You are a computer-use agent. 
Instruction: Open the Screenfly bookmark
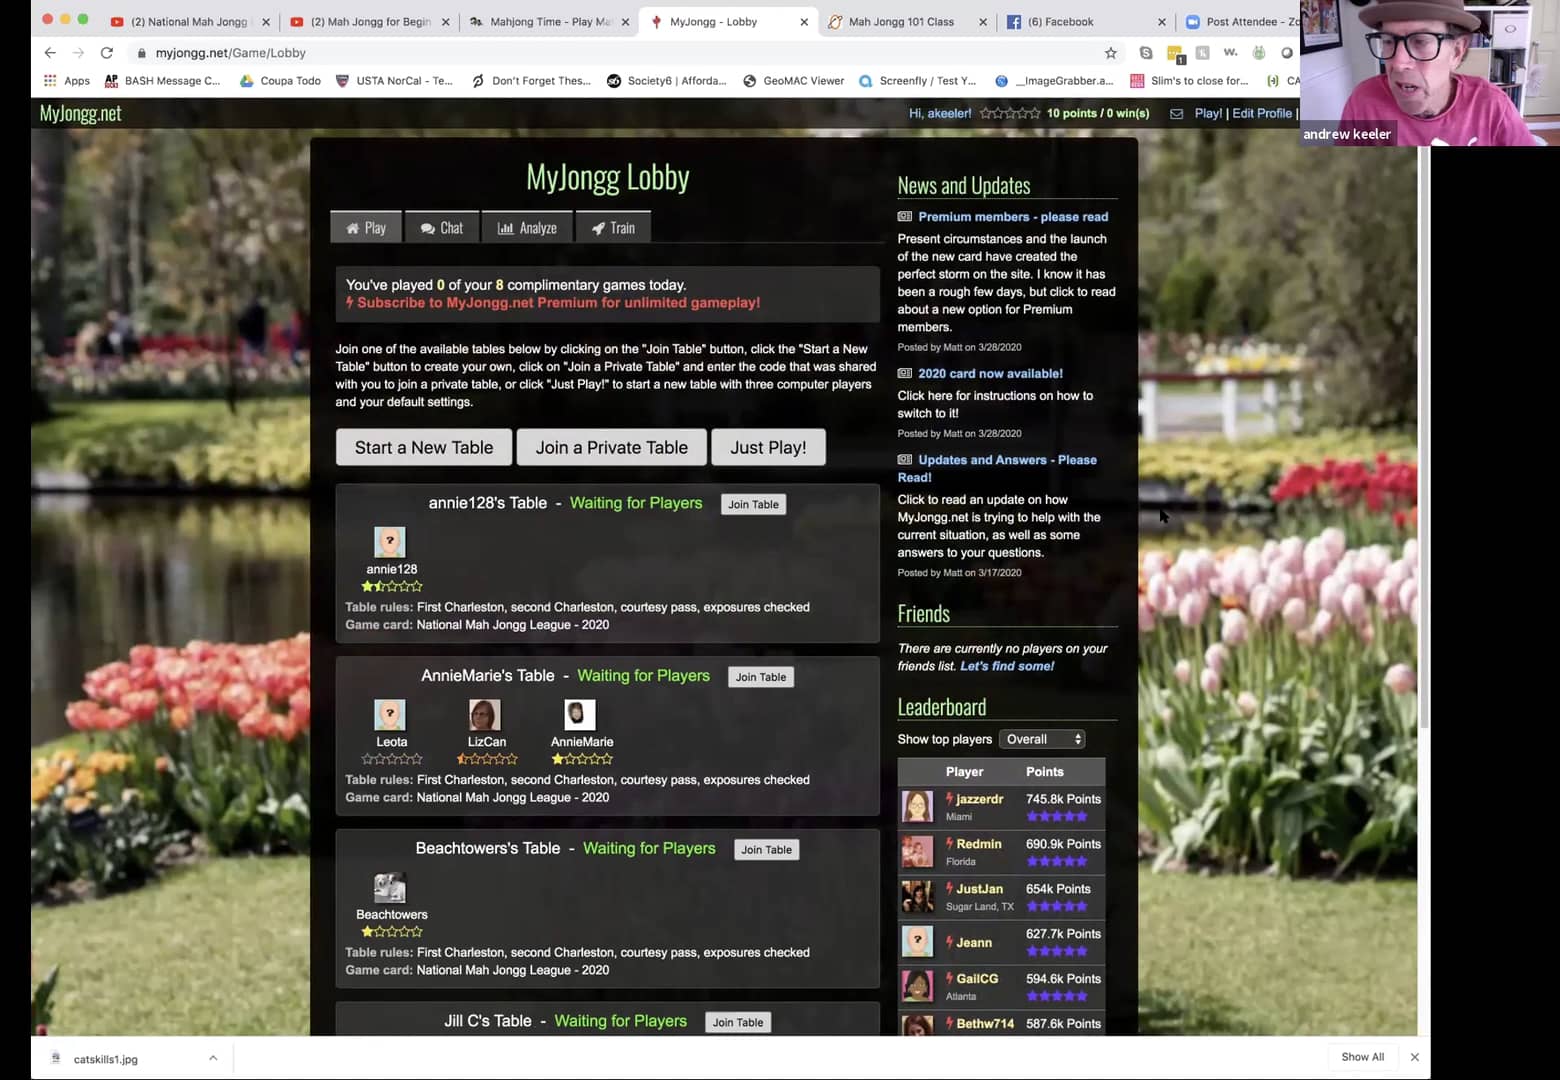pos(917,81)
